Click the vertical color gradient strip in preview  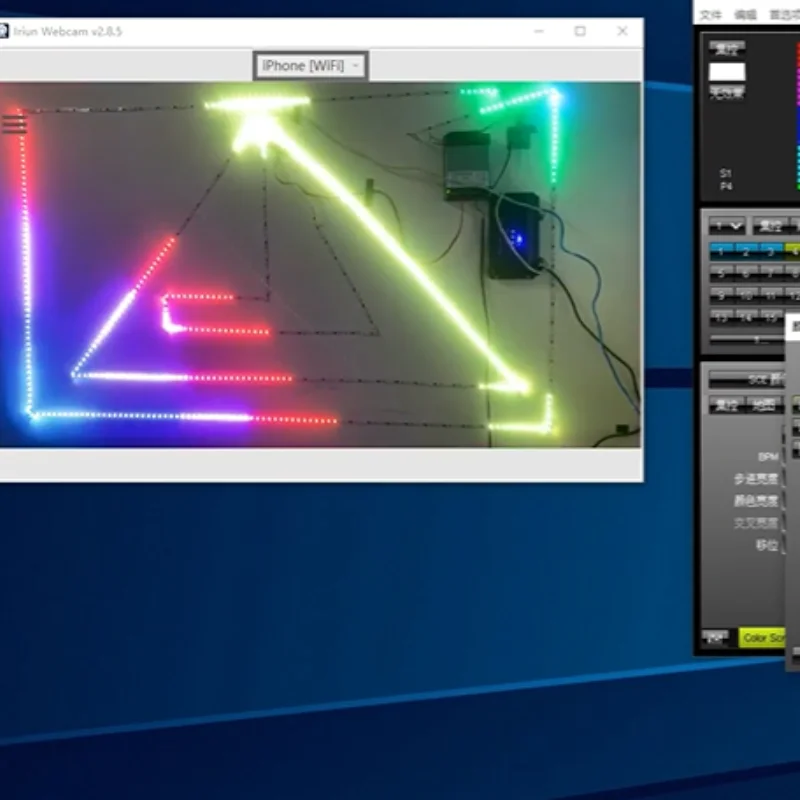pos(798,116)
